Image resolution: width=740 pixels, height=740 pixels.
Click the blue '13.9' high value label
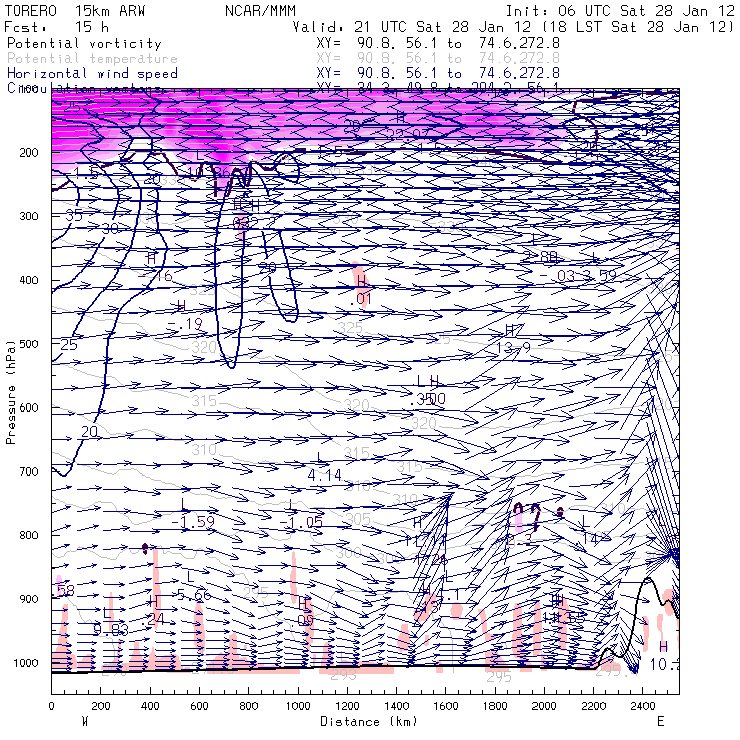coord(513,348)
